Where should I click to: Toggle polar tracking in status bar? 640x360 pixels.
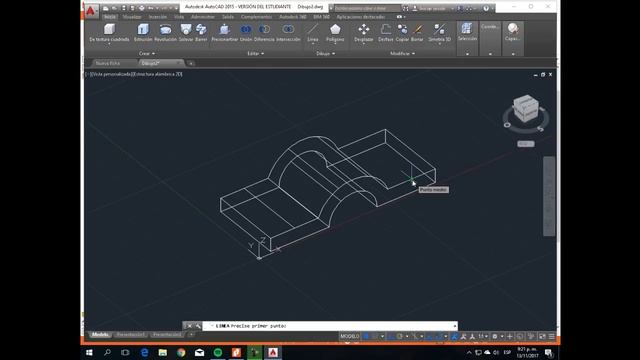pyautogui.click(x=400, y=336)
